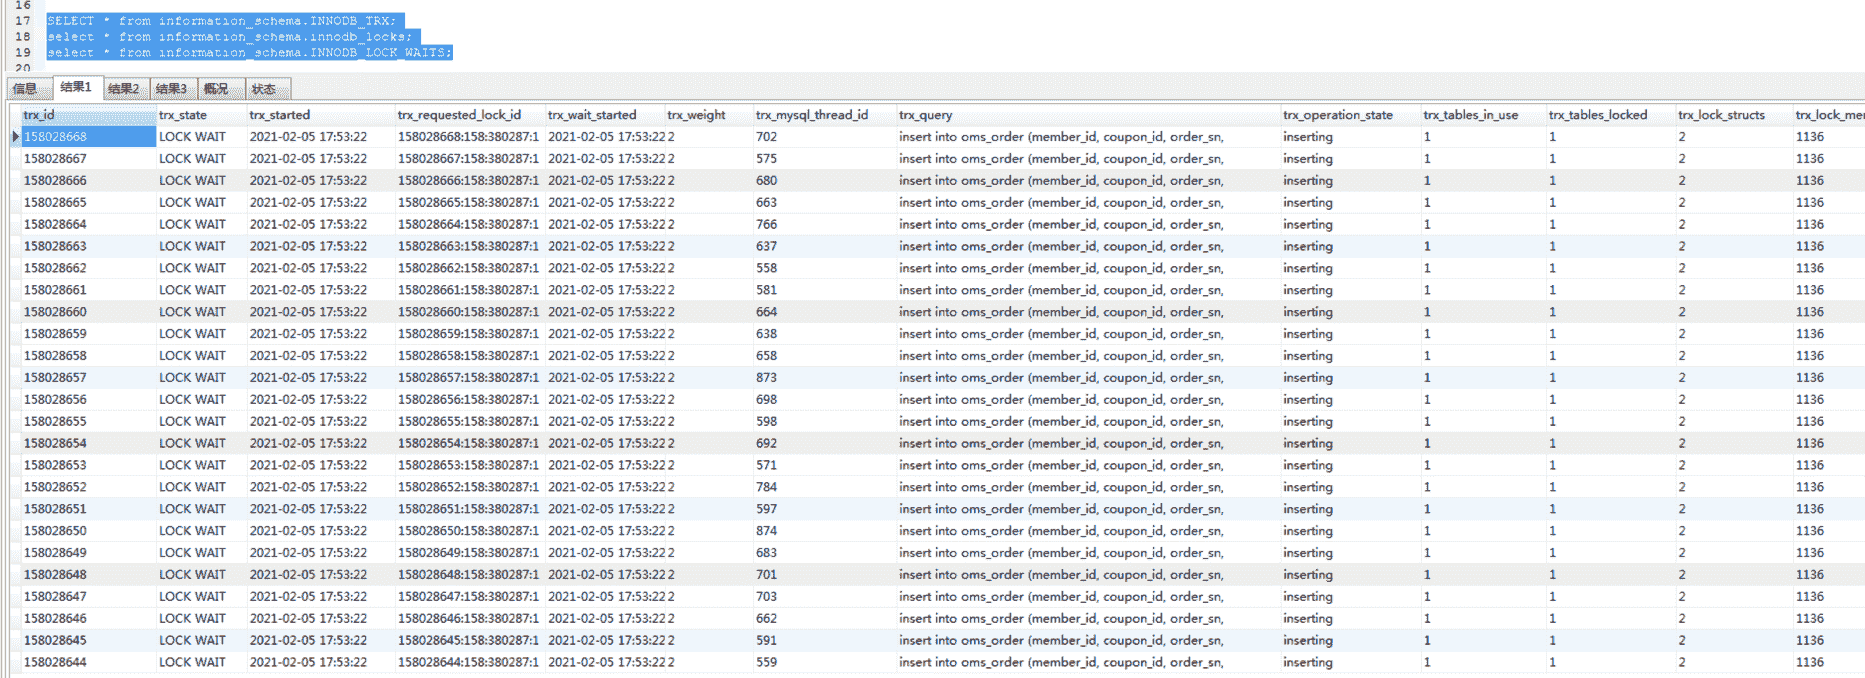Click lock id cell 158028657:158:380287:1
The width and height of the screenshot is (1865, 678).
[x=470, y=378]
